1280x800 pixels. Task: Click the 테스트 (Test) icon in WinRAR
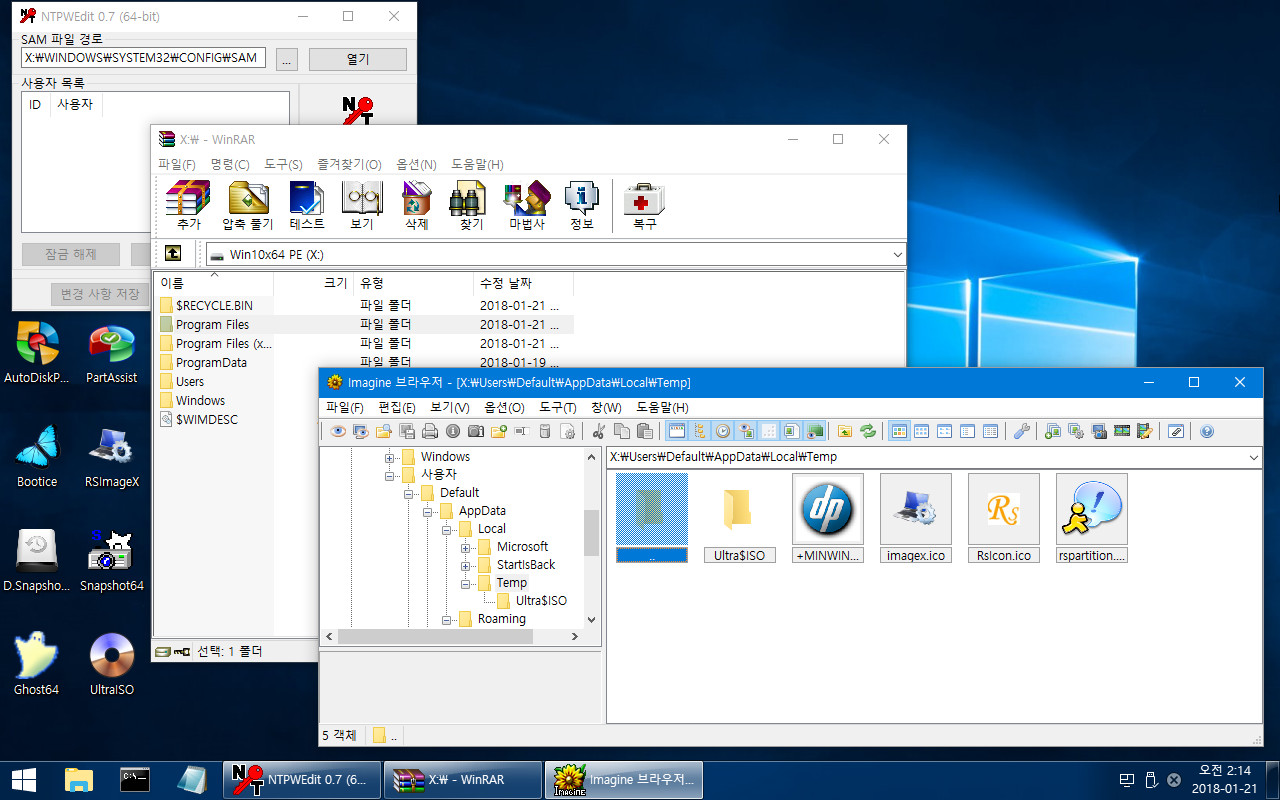tap(306, 205)
